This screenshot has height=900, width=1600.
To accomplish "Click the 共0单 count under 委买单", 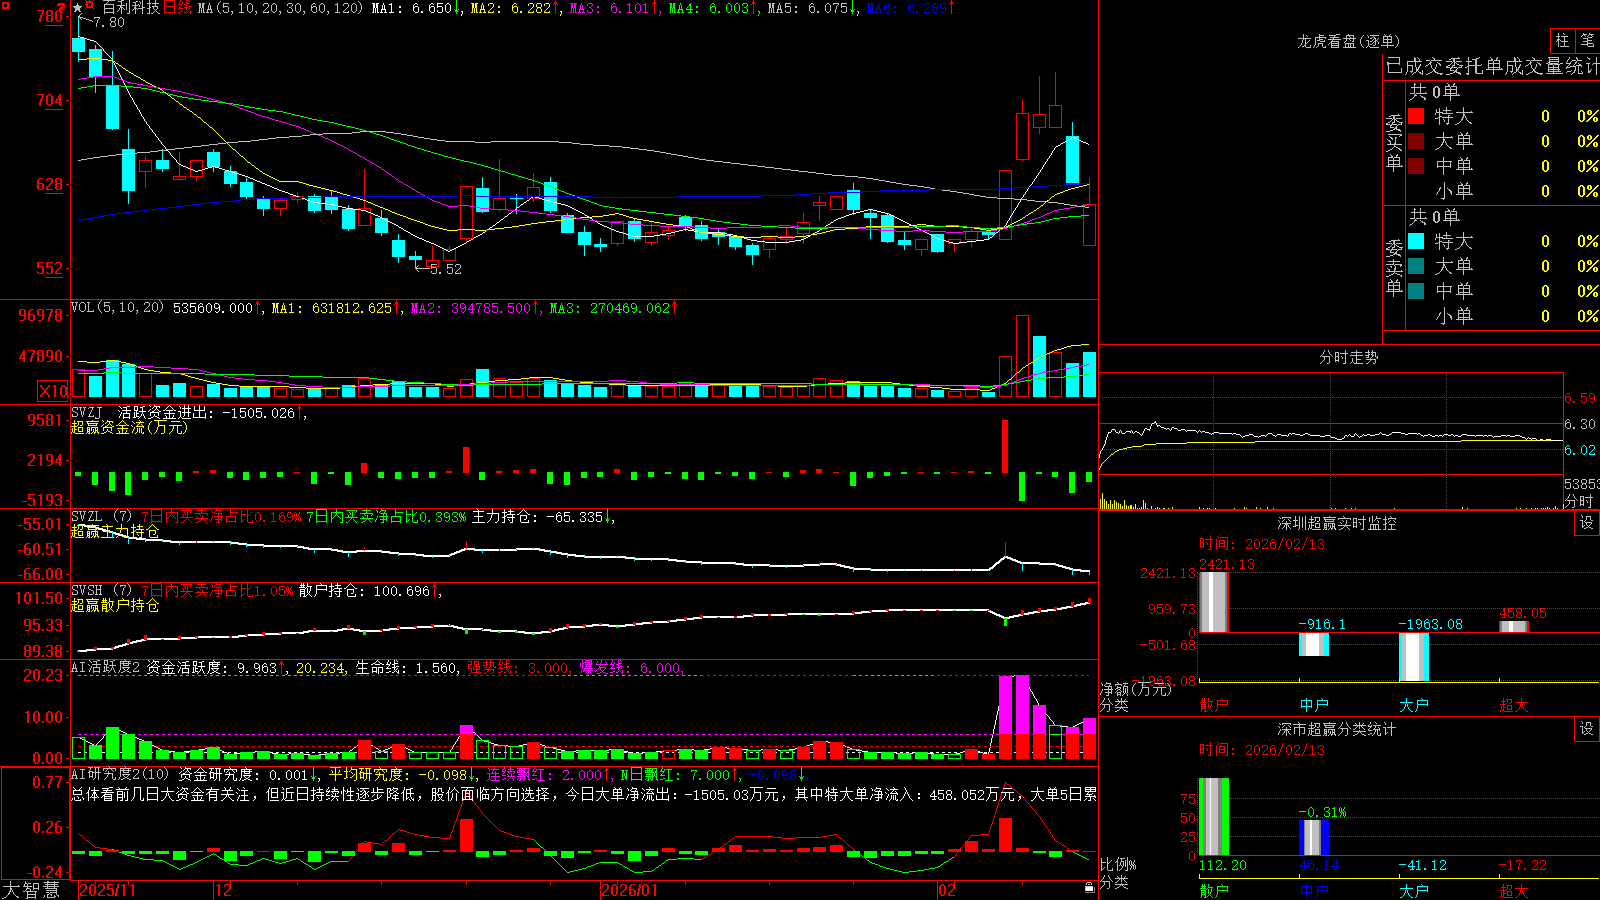I will [x=1434, y=91].
